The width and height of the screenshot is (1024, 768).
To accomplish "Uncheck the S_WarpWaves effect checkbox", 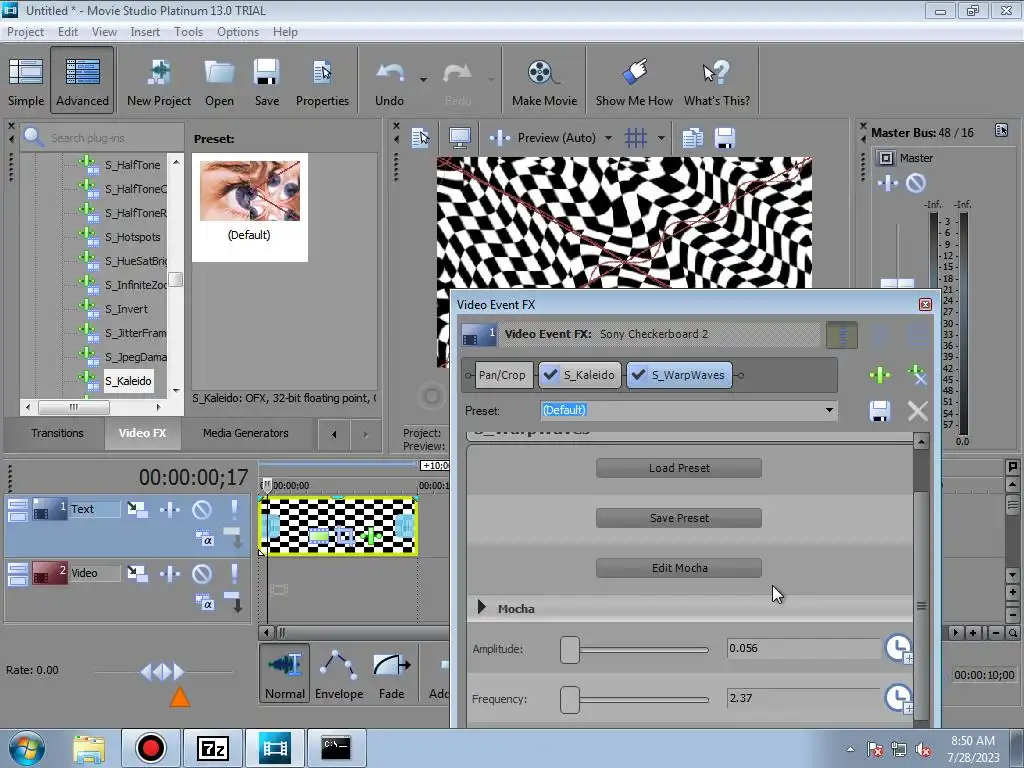I will tap(638, 375).
